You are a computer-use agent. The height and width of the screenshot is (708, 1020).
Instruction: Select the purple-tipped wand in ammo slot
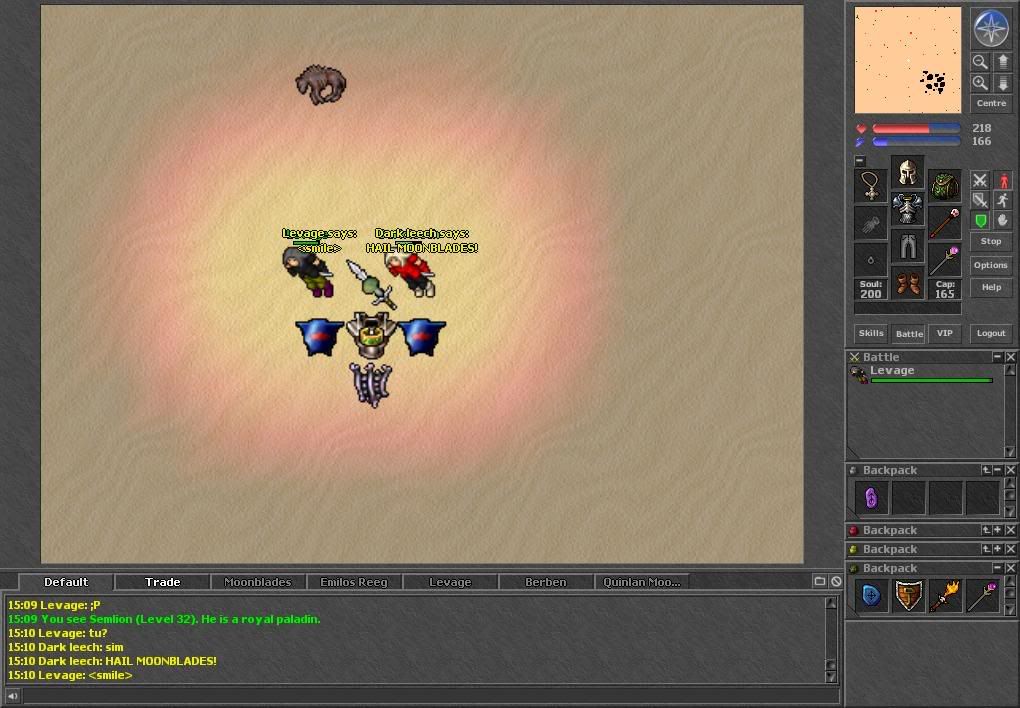[x=945, y=260]
